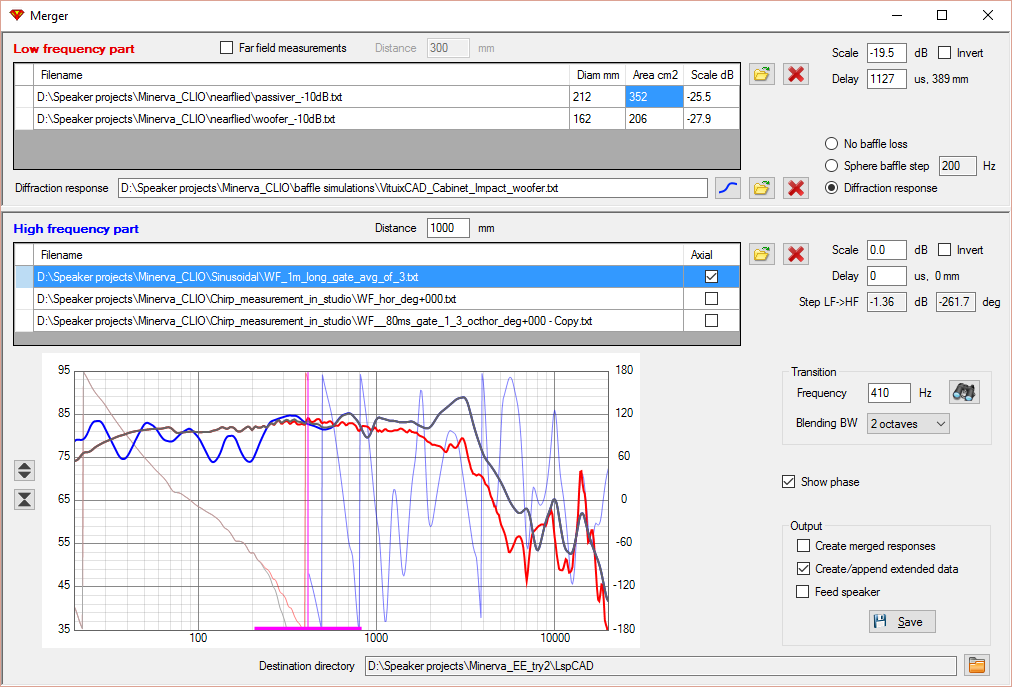The image size is (1012, 687).
Task: Click row selector of passiver_-10dB.txt
Action: click(x=24, y=97)
